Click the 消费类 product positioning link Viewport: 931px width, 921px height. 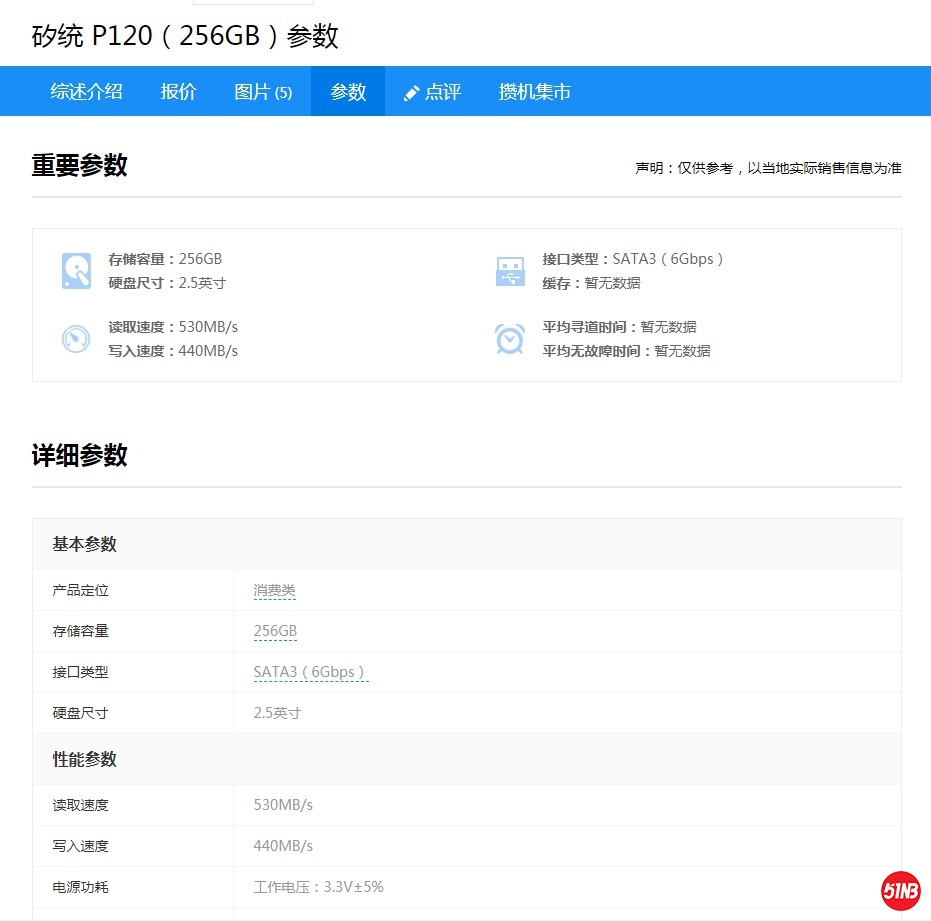pos(275,591)
